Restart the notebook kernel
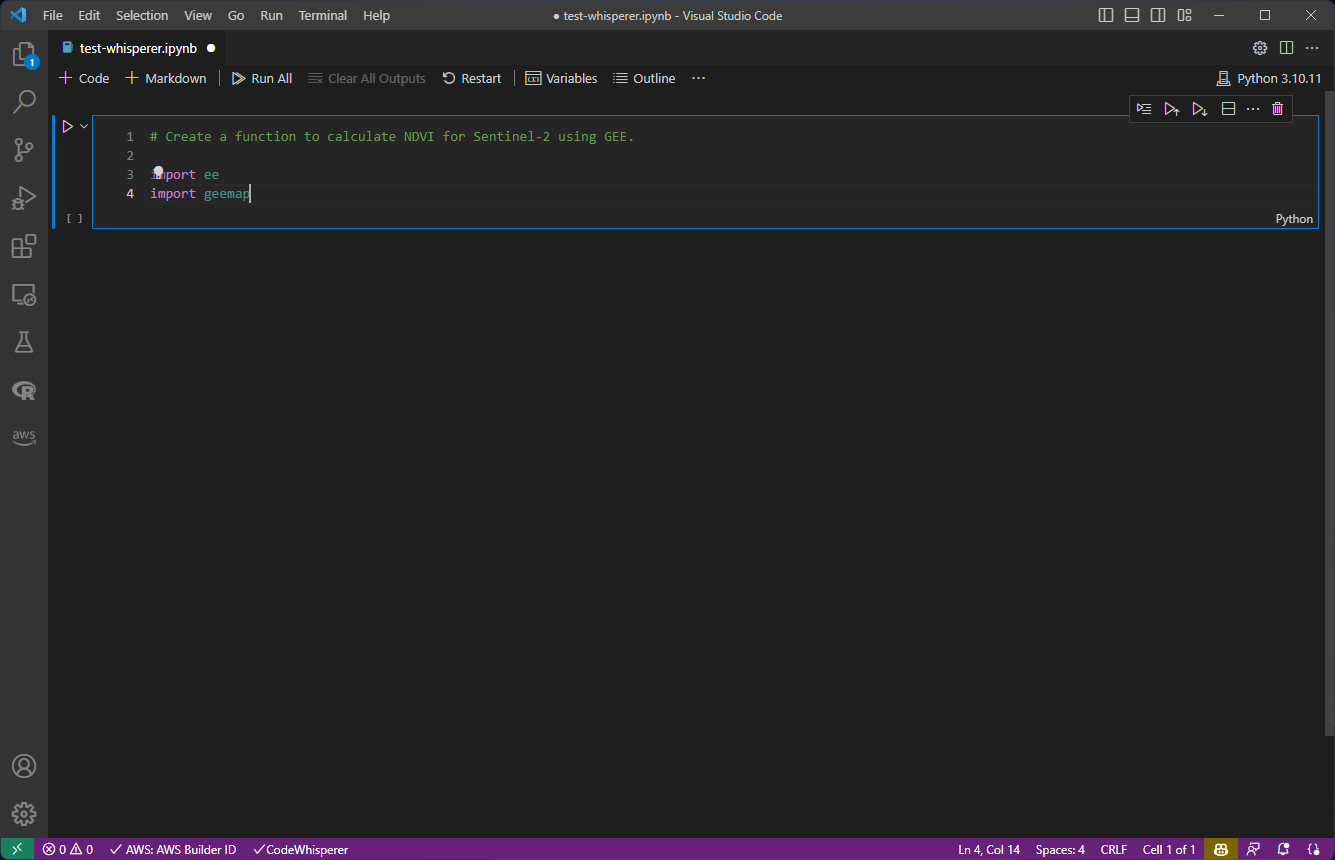 click(471, 78)
